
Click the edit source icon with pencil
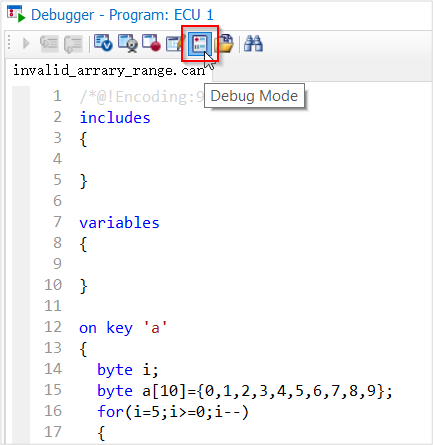pos(175,43)
